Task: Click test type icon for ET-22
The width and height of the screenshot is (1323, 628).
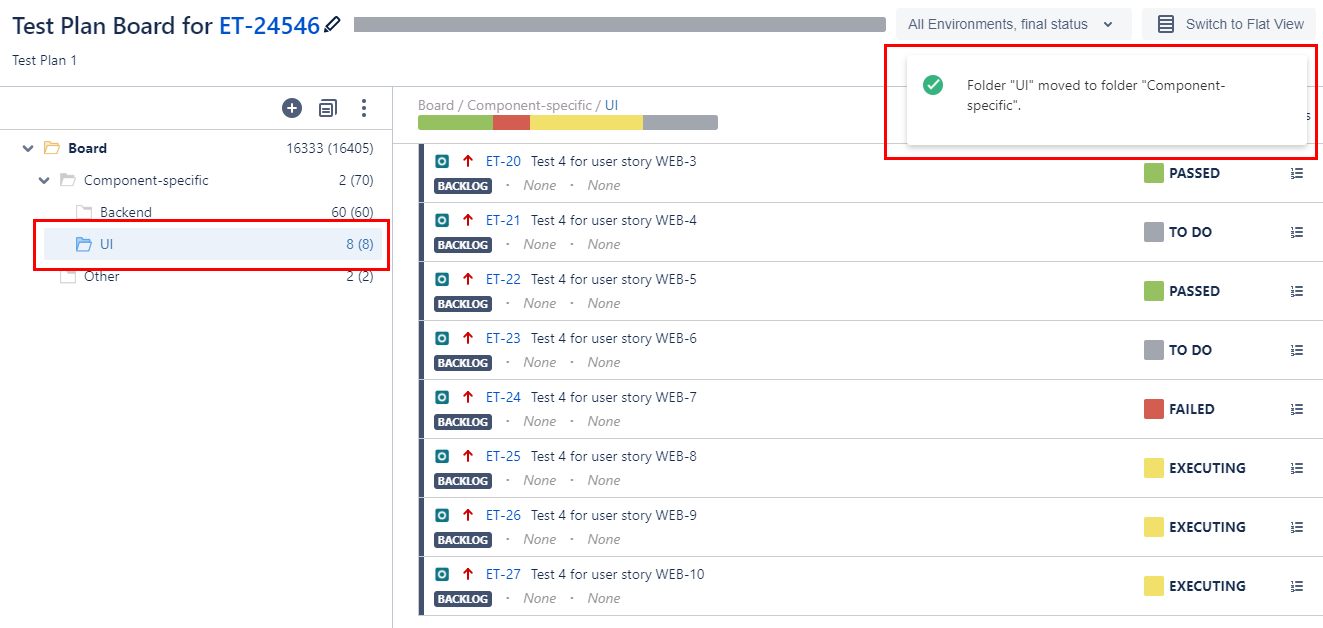Action: point(442,279)
